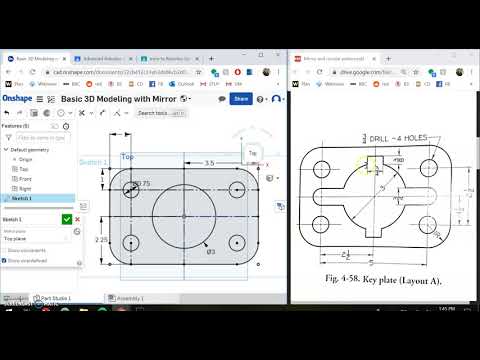Open the Assembly 1 tab
This screenshot has width=480, height=360.
point(126,298)
